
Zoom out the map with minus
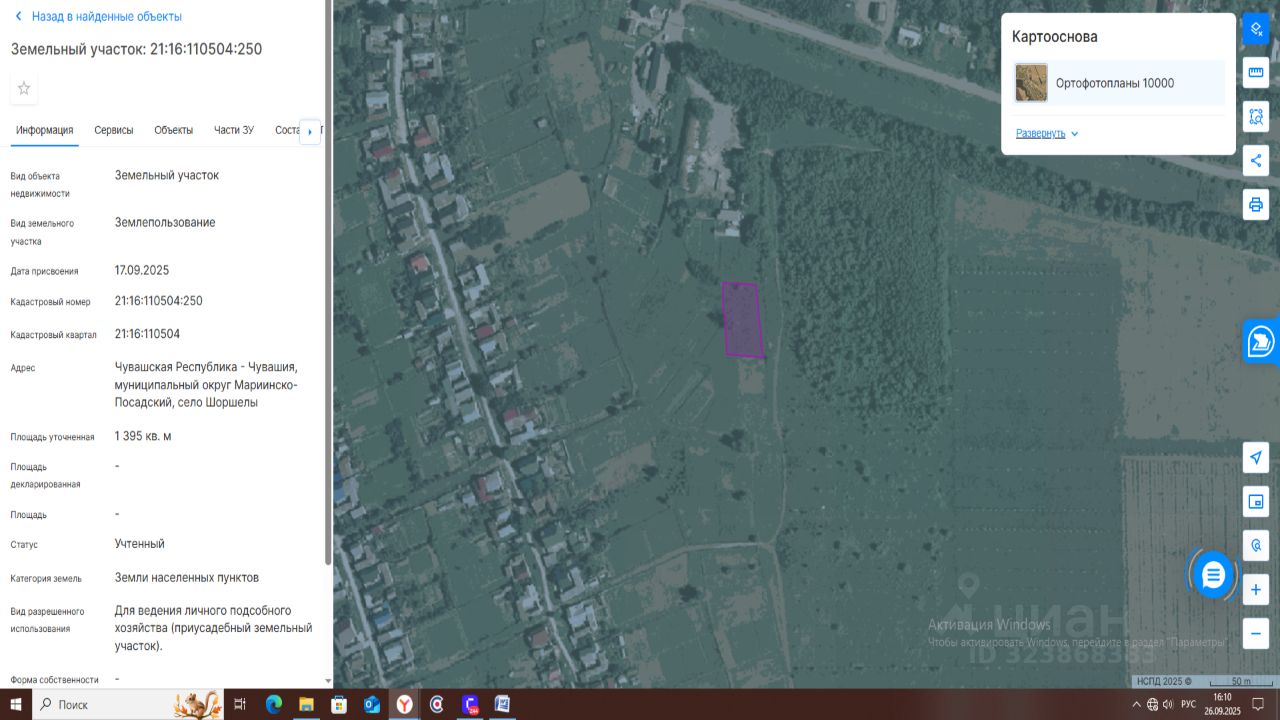point(1256,633)
